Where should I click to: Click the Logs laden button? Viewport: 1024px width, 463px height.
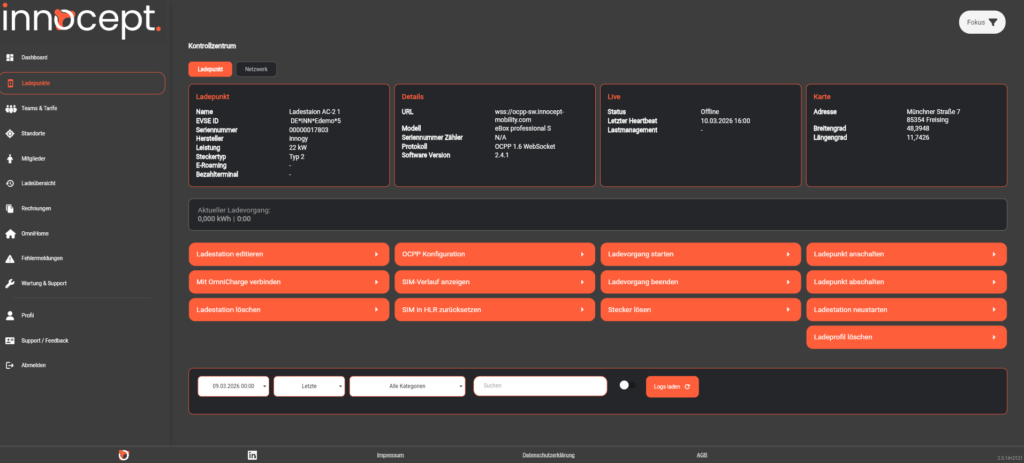click(x=672, y=386)
